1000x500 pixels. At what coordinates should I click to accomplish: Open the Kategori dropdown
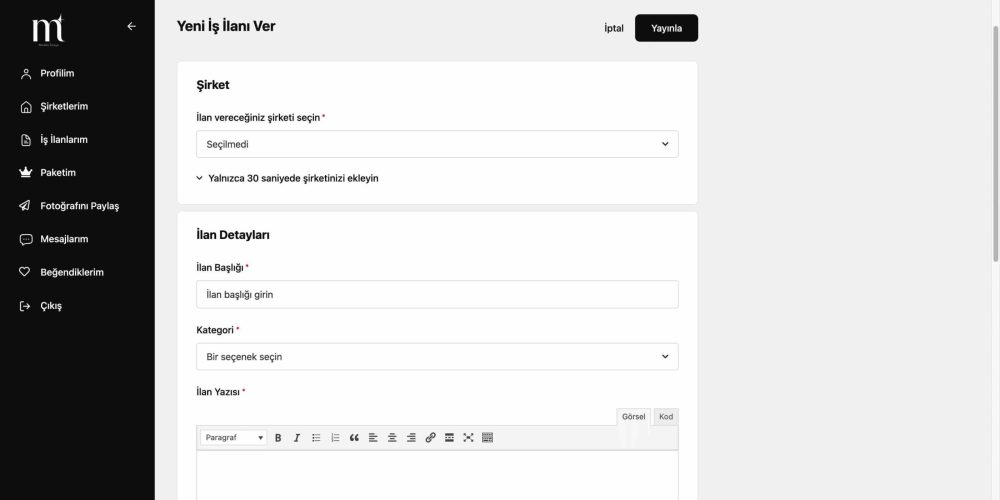click(x=437, y=356)
